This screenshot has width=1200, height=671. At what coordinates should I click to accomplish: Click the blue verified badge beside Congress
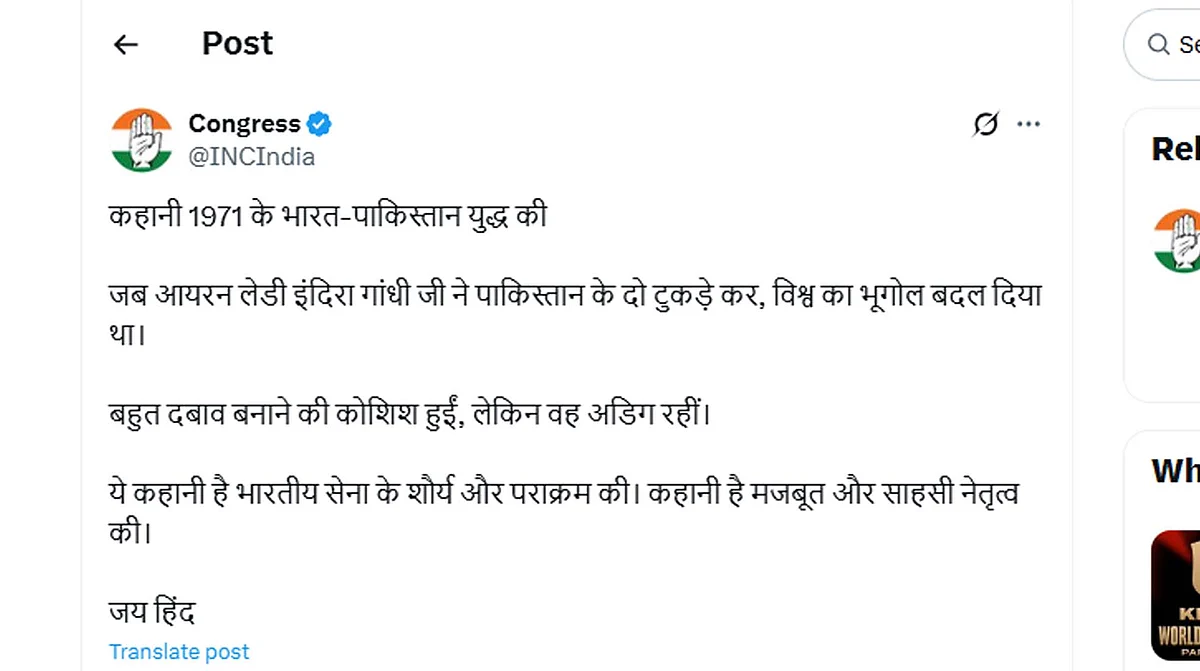[x=319, y=125]
